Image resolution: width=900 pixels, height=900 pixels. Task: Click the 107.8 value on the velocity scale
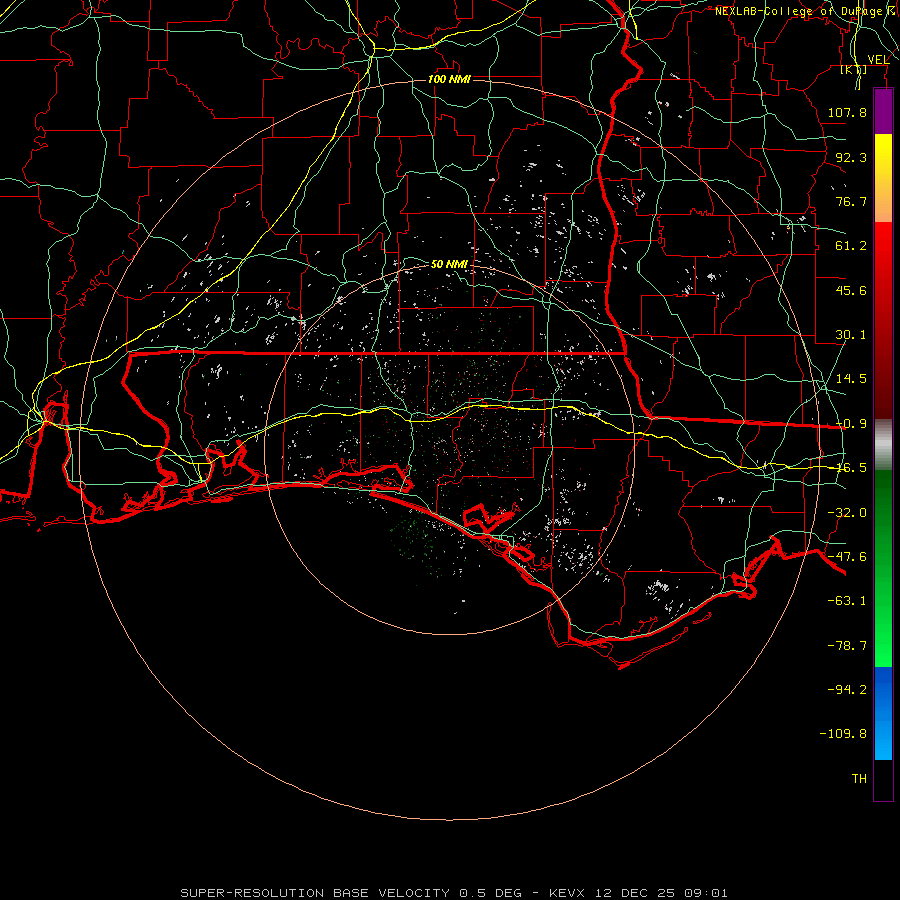click(847, 112)
